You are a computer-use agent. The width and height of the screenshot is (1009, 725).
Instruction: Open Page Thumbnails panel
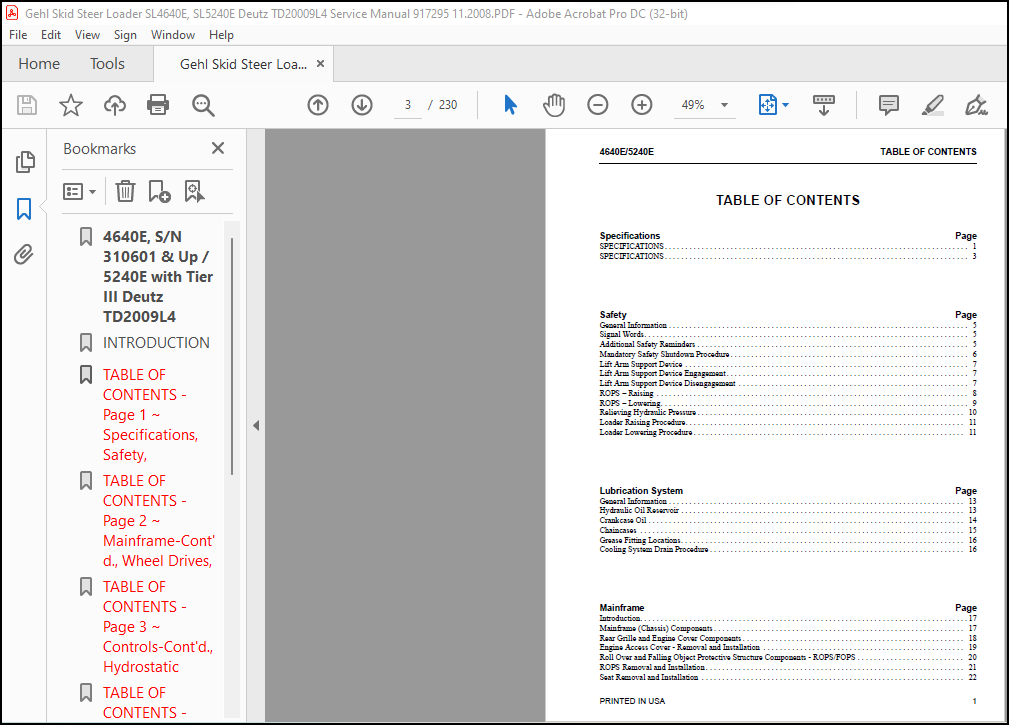(24, 162)
